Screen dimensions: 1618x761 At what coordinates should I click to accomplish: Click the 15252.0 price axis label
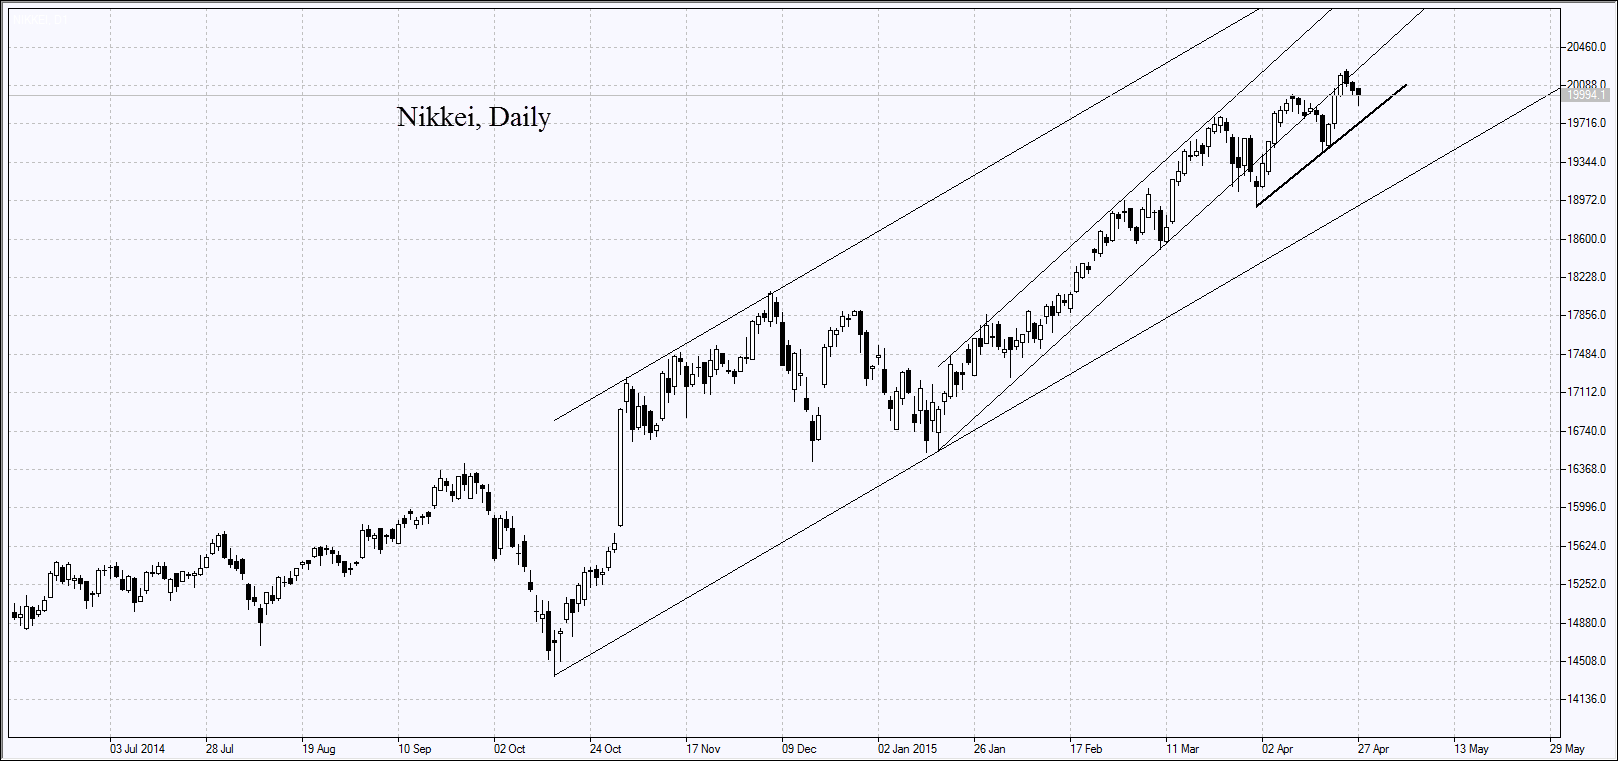(x=1587, y=584)
